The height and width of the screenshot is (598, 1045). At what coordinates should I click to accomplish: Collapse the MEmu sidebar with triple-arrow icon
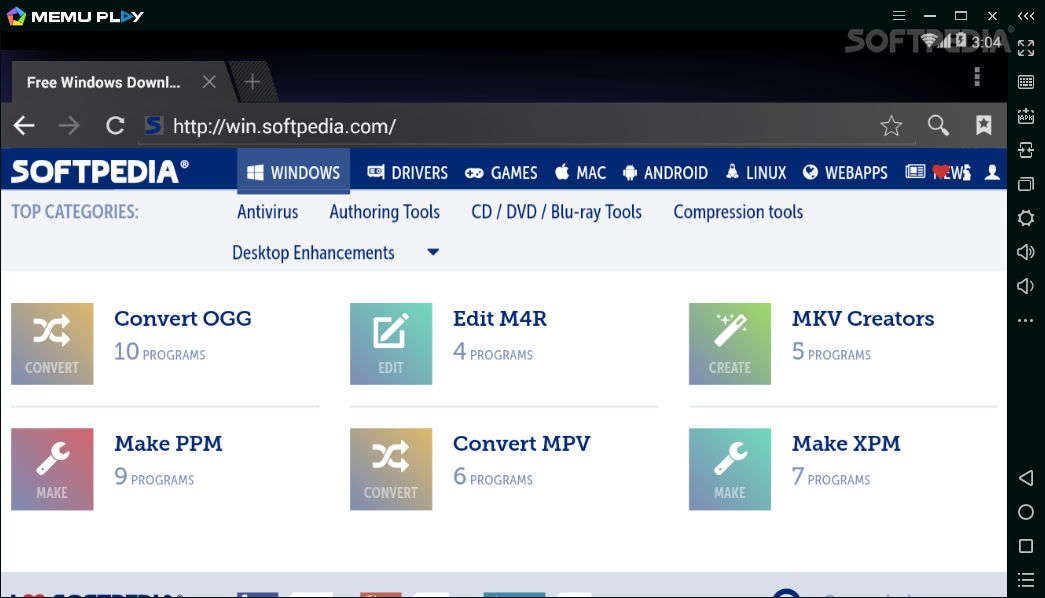pyautogui.click(x=1026, y=16)
